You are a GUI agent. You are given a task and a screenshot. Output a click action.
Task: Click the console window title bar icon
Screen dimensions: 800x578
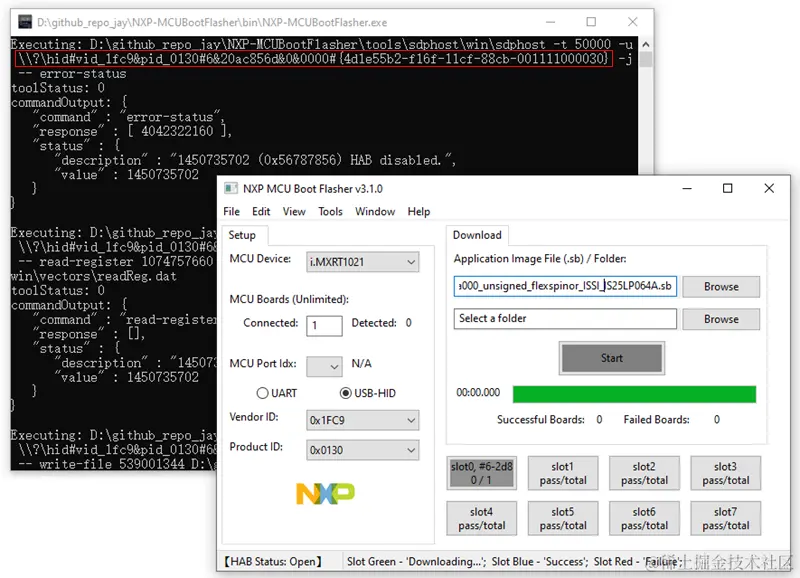click(x=24, y=22)
